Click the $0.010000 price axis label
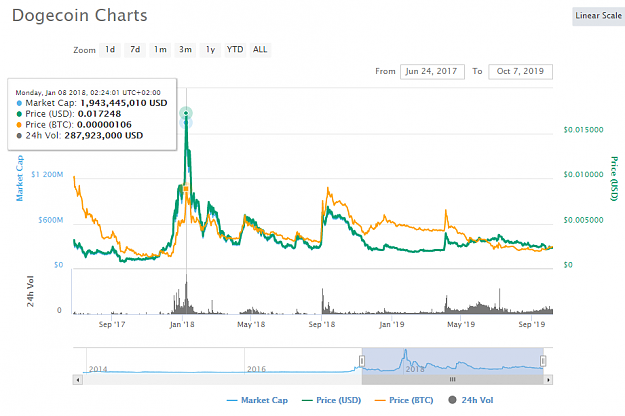Screen dimensions: 625x416 coord(583,175)
